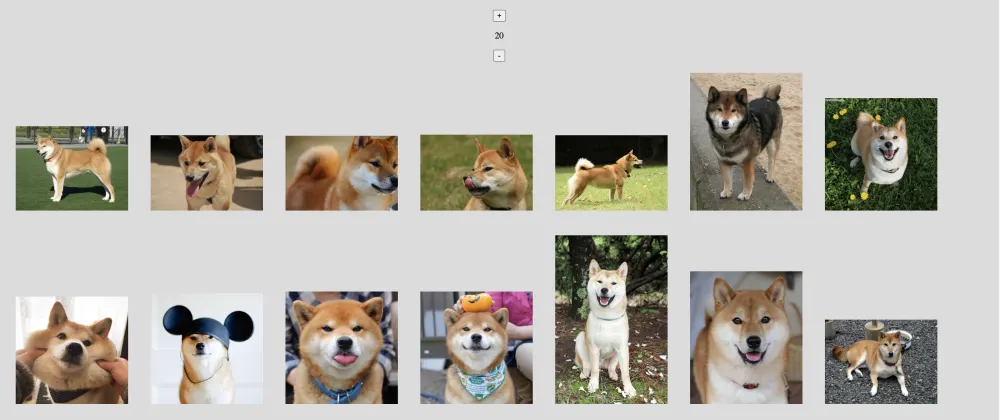Open photo of Shiba wearing mouse ears hat
The height and width of the screenshot is (420, 1000).
click(x=207, y=348)
